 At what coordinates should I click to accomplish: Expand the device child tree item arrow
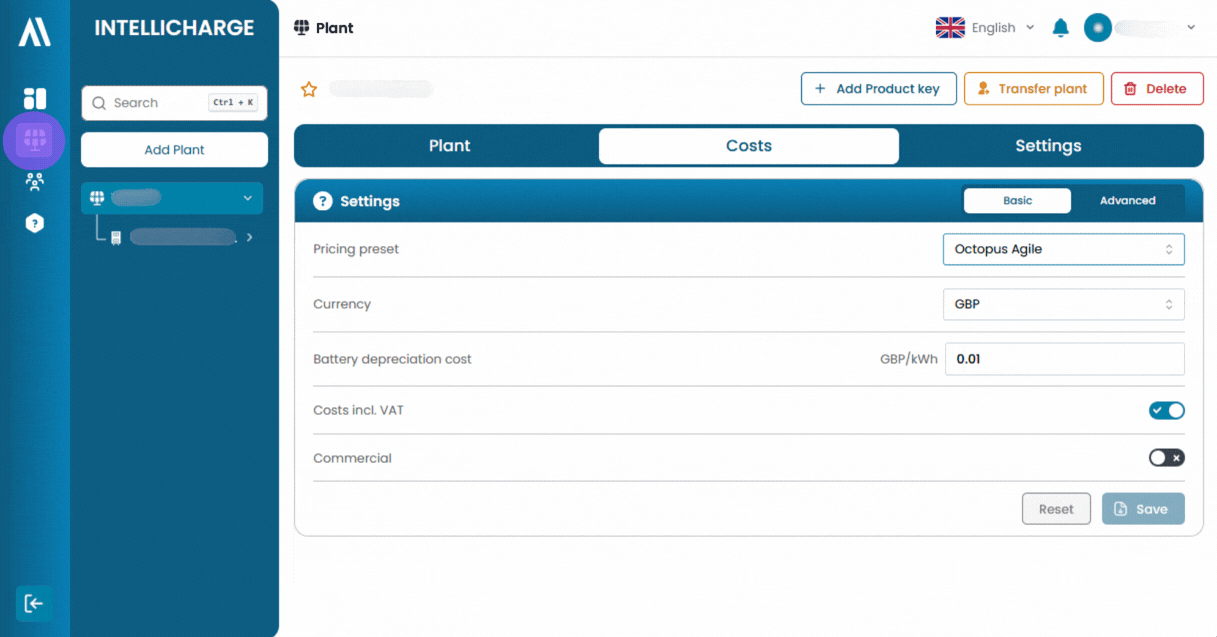[x=249, y=238]
